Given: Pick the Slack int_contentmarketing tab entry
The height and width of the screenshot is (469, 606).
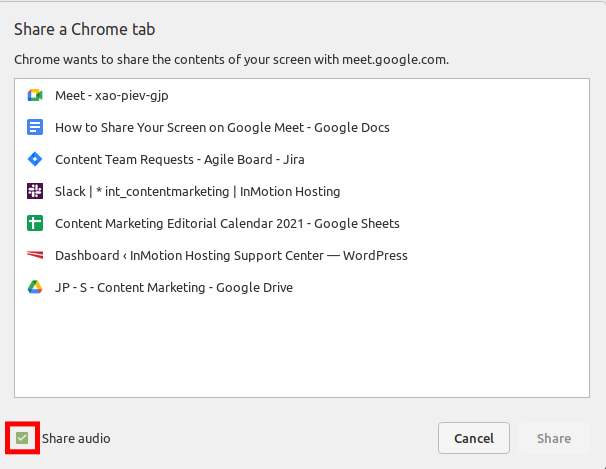Looking at the screenshot, I should pyautogui.click(x=197, y=191).
